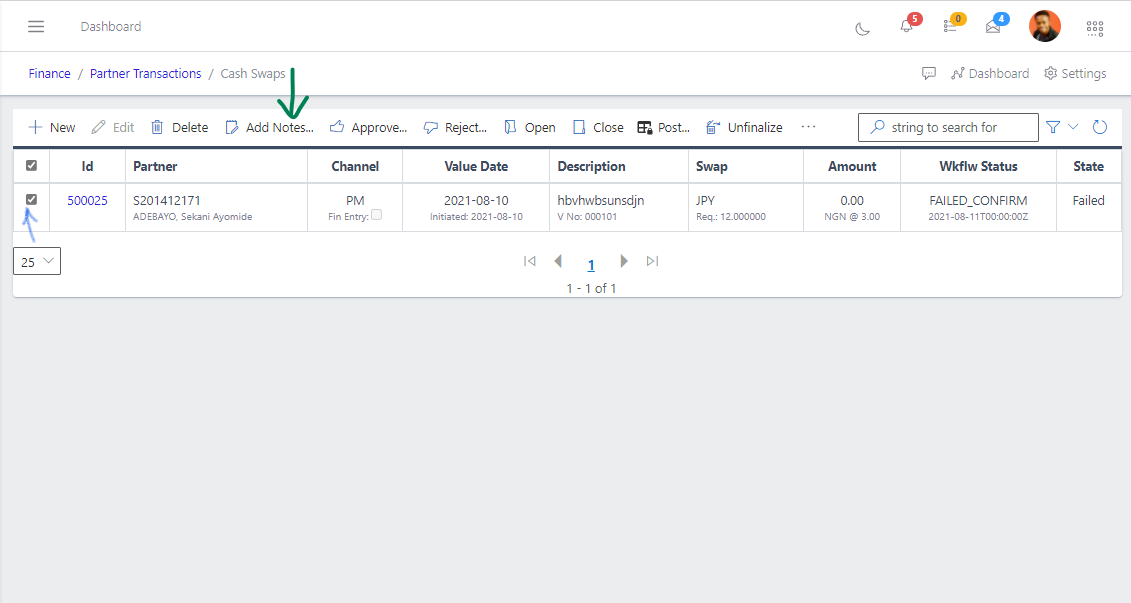1131x603 pixels.
Task: Expand the page size dropdown showing 25
Action: click(37, 261)
